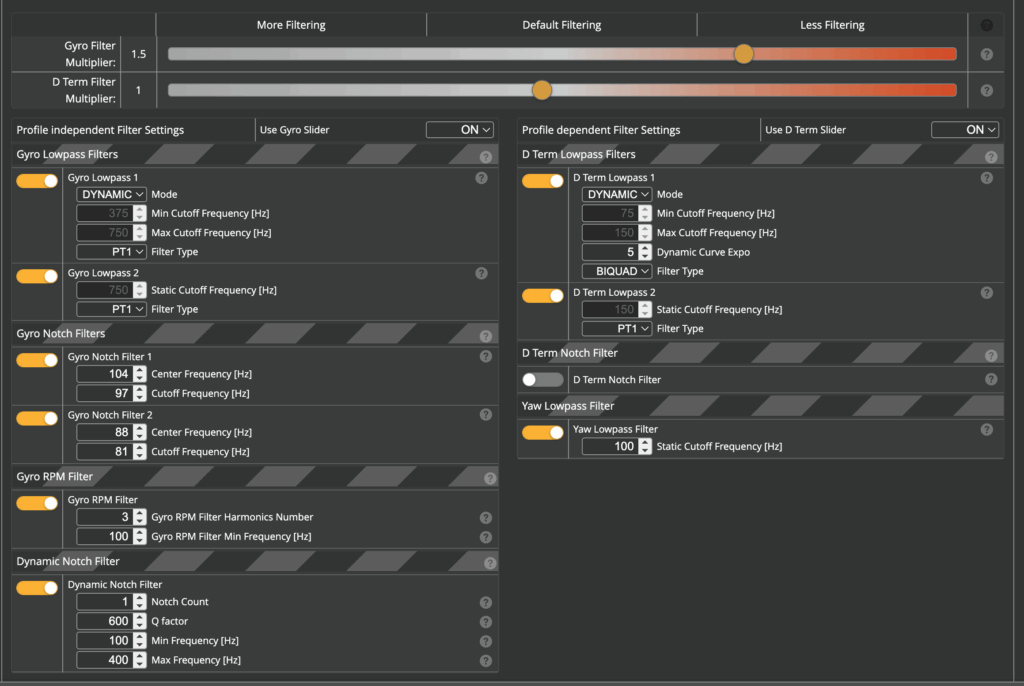Viewport: 1024px width, 686px height.
Task: Click the D Term Filter Multiplier slider handle
Action: (541, 90)
